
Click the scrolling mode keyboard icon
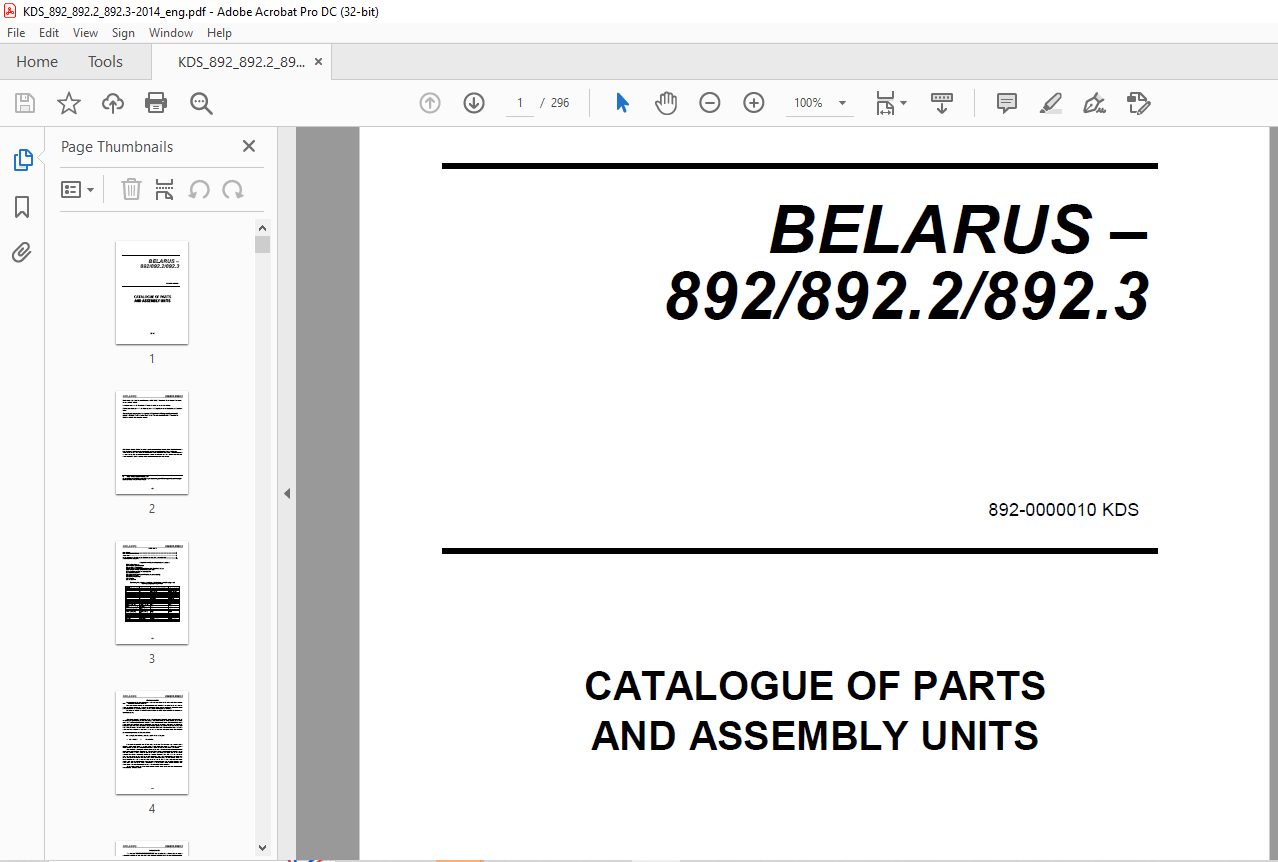(x=942, y=103)
